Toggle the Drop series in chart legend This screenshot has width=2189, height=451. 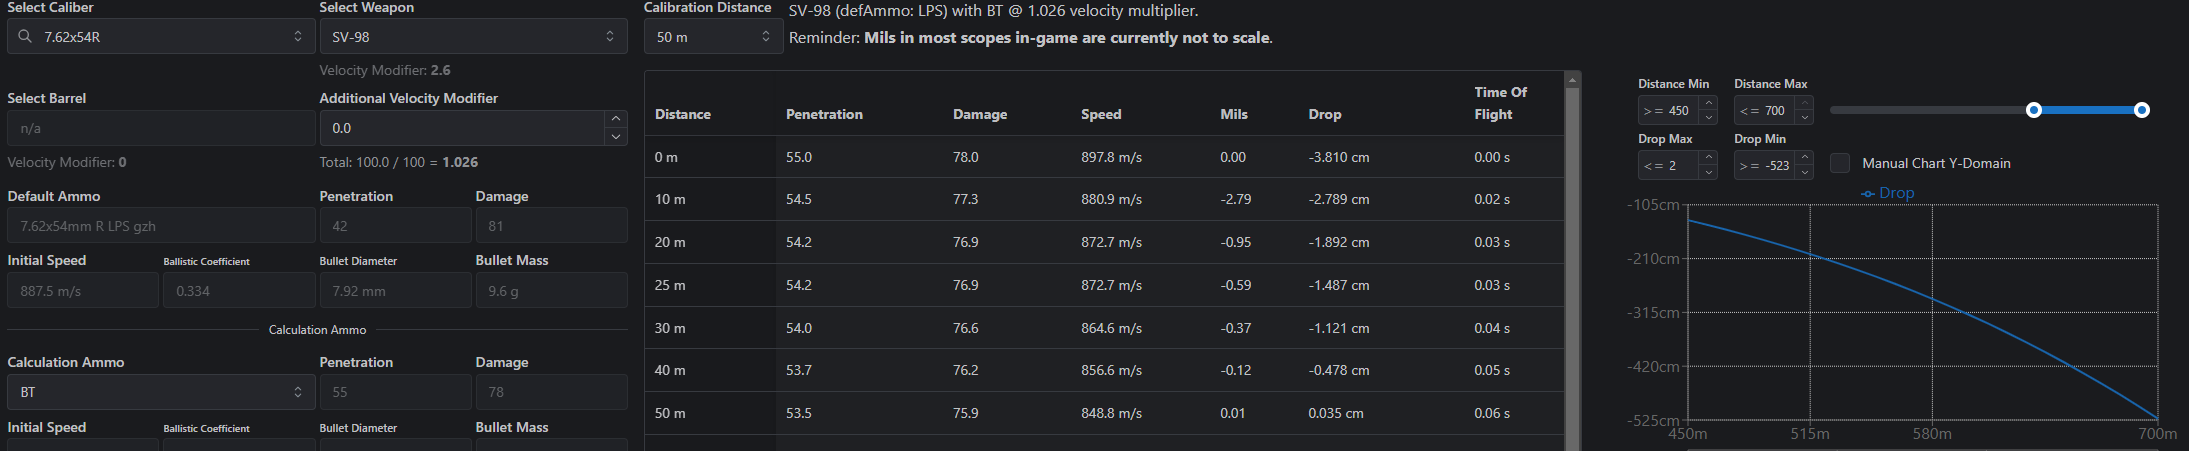click(1888, 193)
